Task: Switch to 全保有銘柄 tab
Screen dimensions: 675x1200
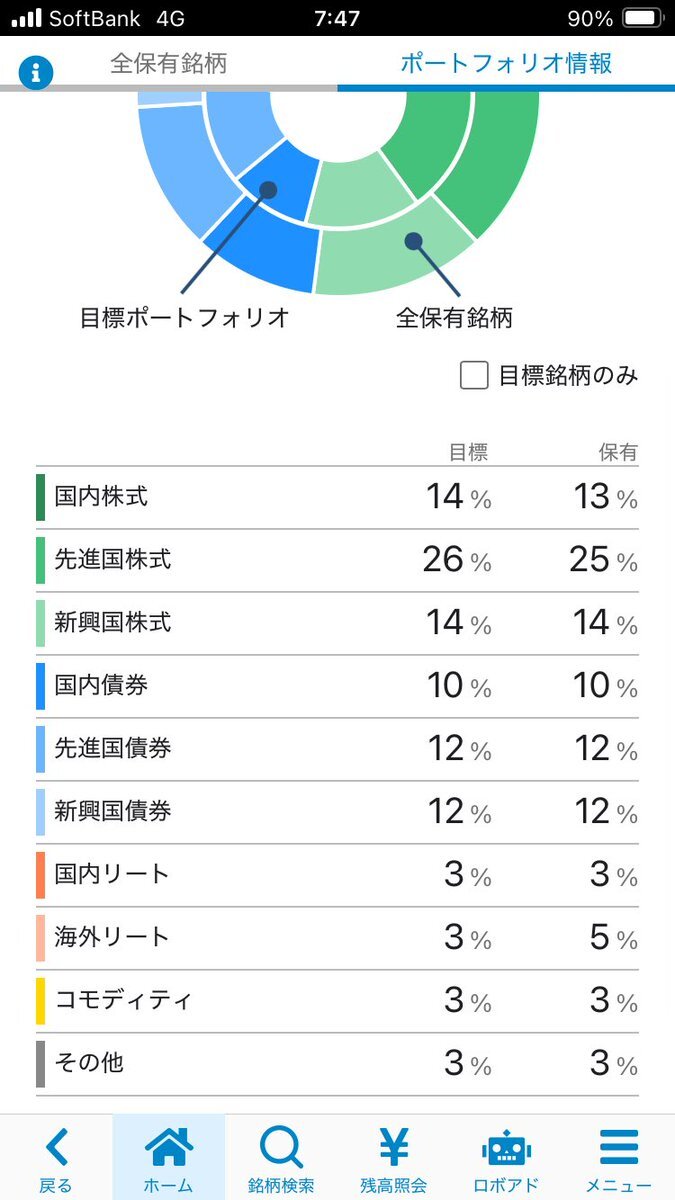Action: pyautogui.click(x=168, y=63)
